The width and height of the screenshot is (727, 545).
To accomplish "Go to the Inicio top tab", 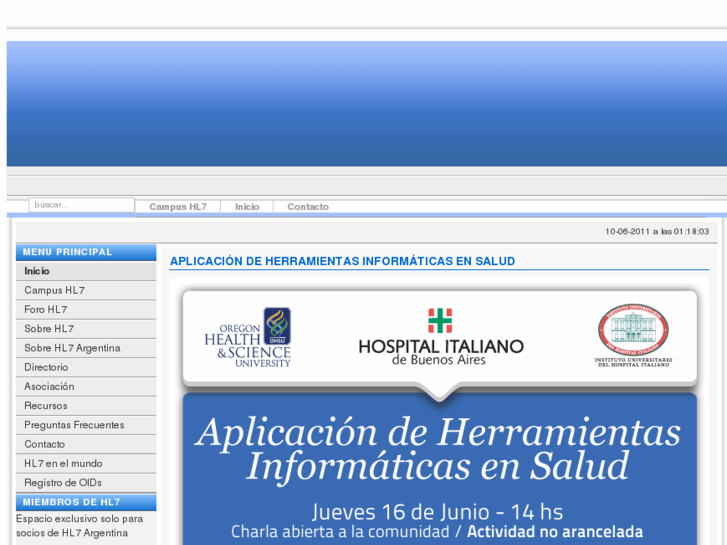I will click(x=247, y=207).
